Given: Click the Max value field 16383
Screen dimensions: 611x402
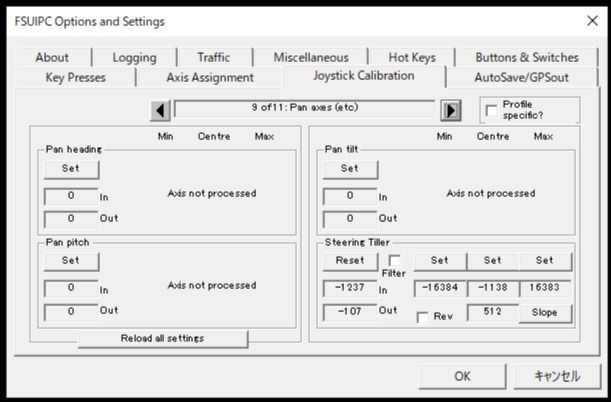Looking at the screenshot, I should click(x=546, y=288).
